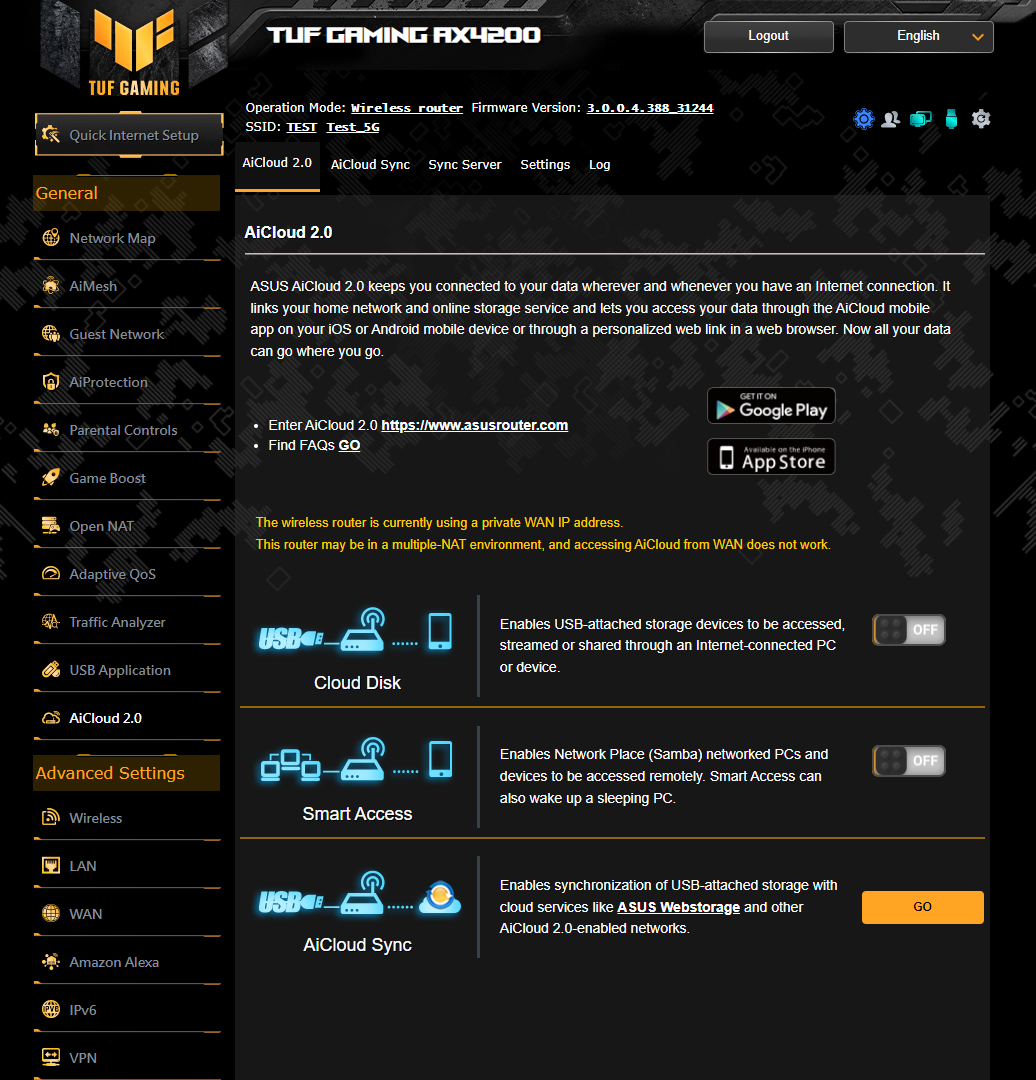Open the Wireless router operation mode link
Viewport: 1036px width, 1080px height.
point(406,108)
